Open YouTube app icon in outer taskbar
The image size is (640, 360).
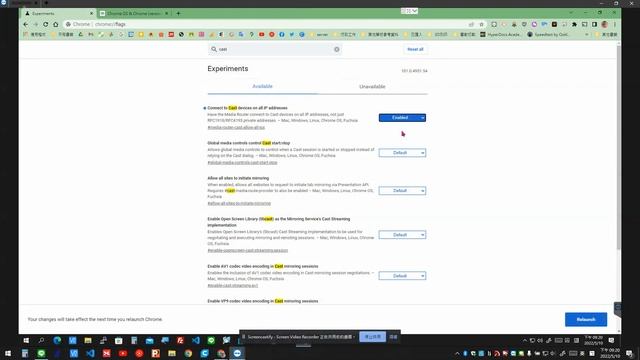coord(123,353)
